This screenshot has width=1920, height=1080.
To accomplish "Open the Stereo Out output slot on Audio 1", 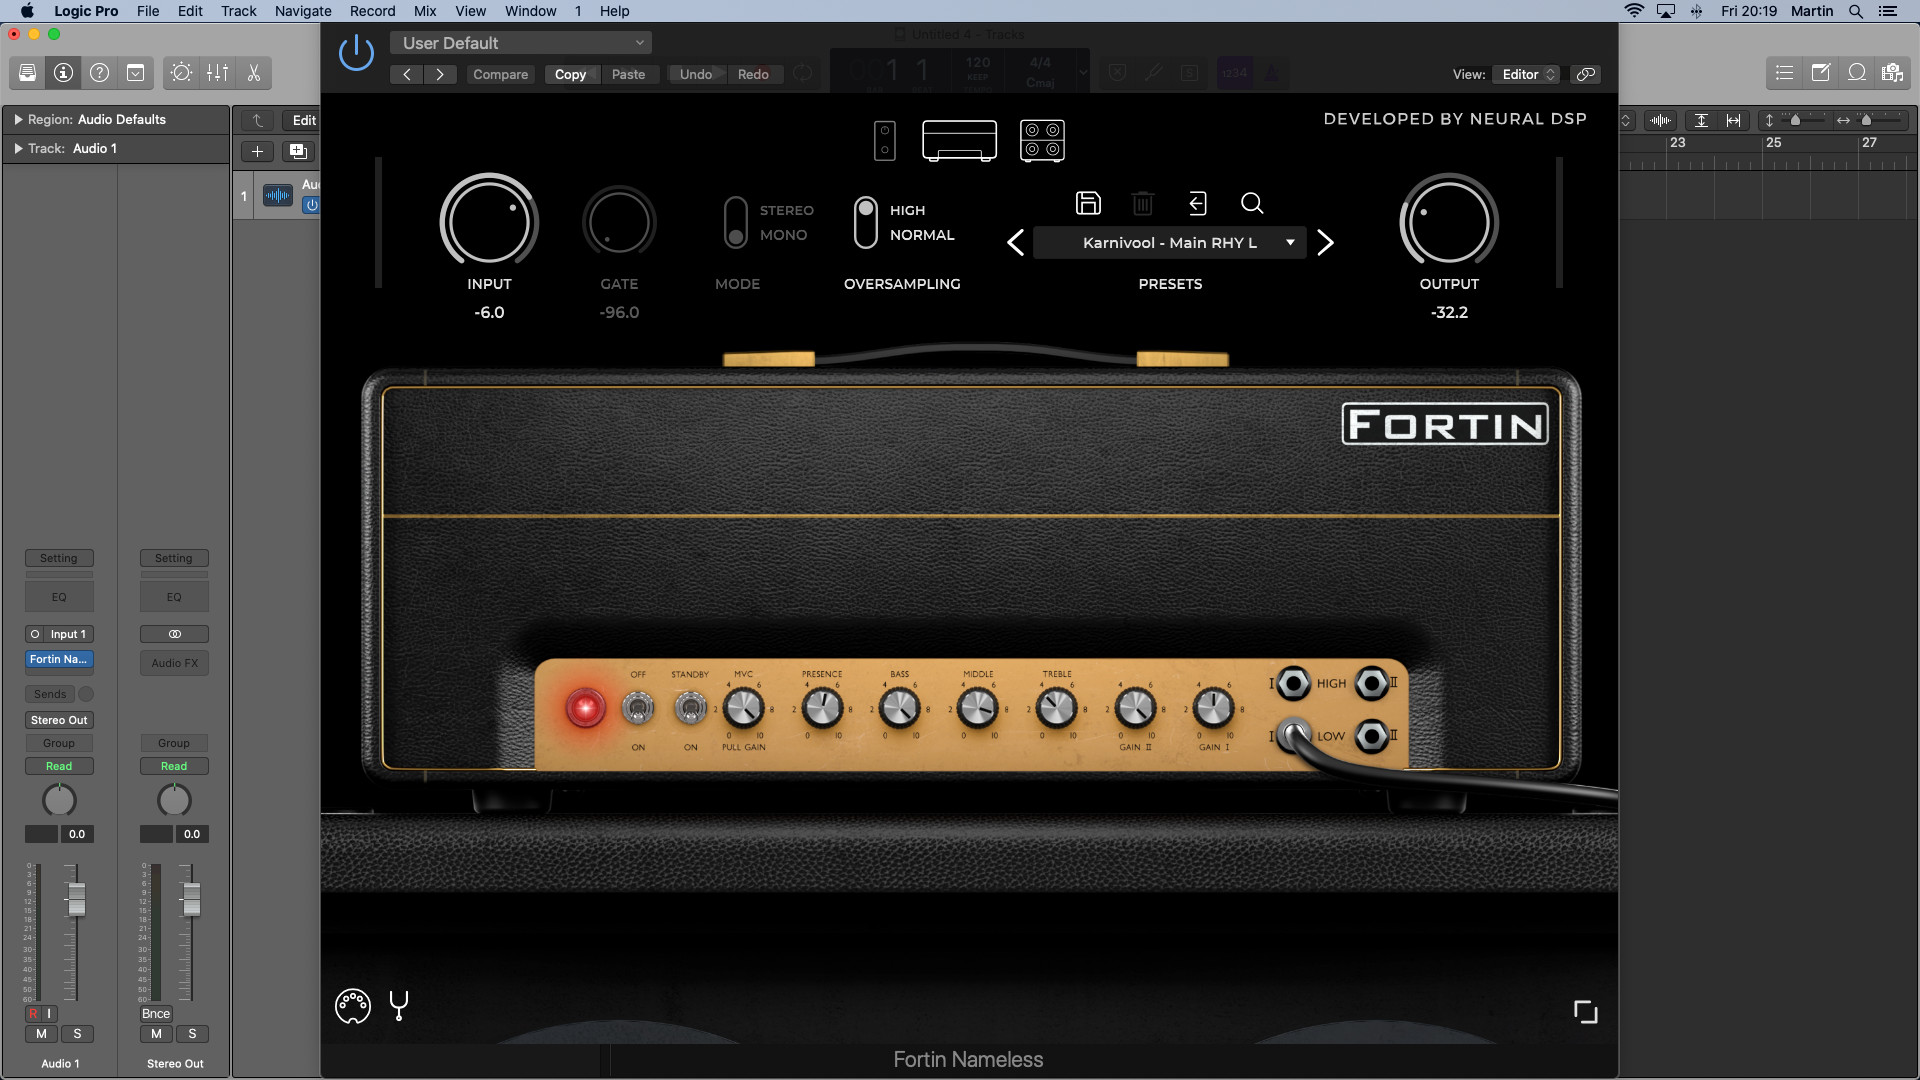I will pos(59,720).
